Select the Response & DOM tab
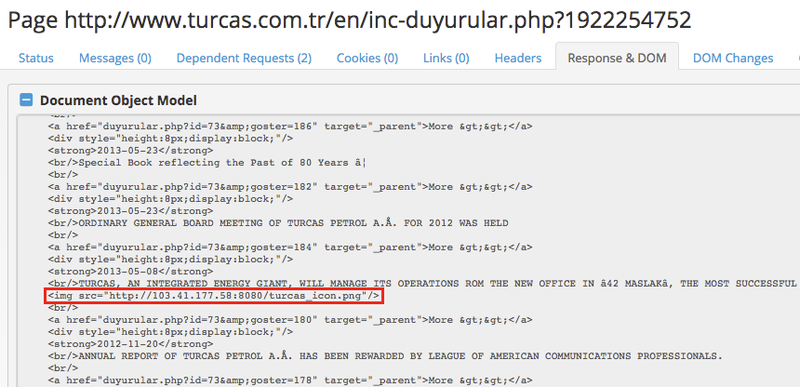 (617, 58)
